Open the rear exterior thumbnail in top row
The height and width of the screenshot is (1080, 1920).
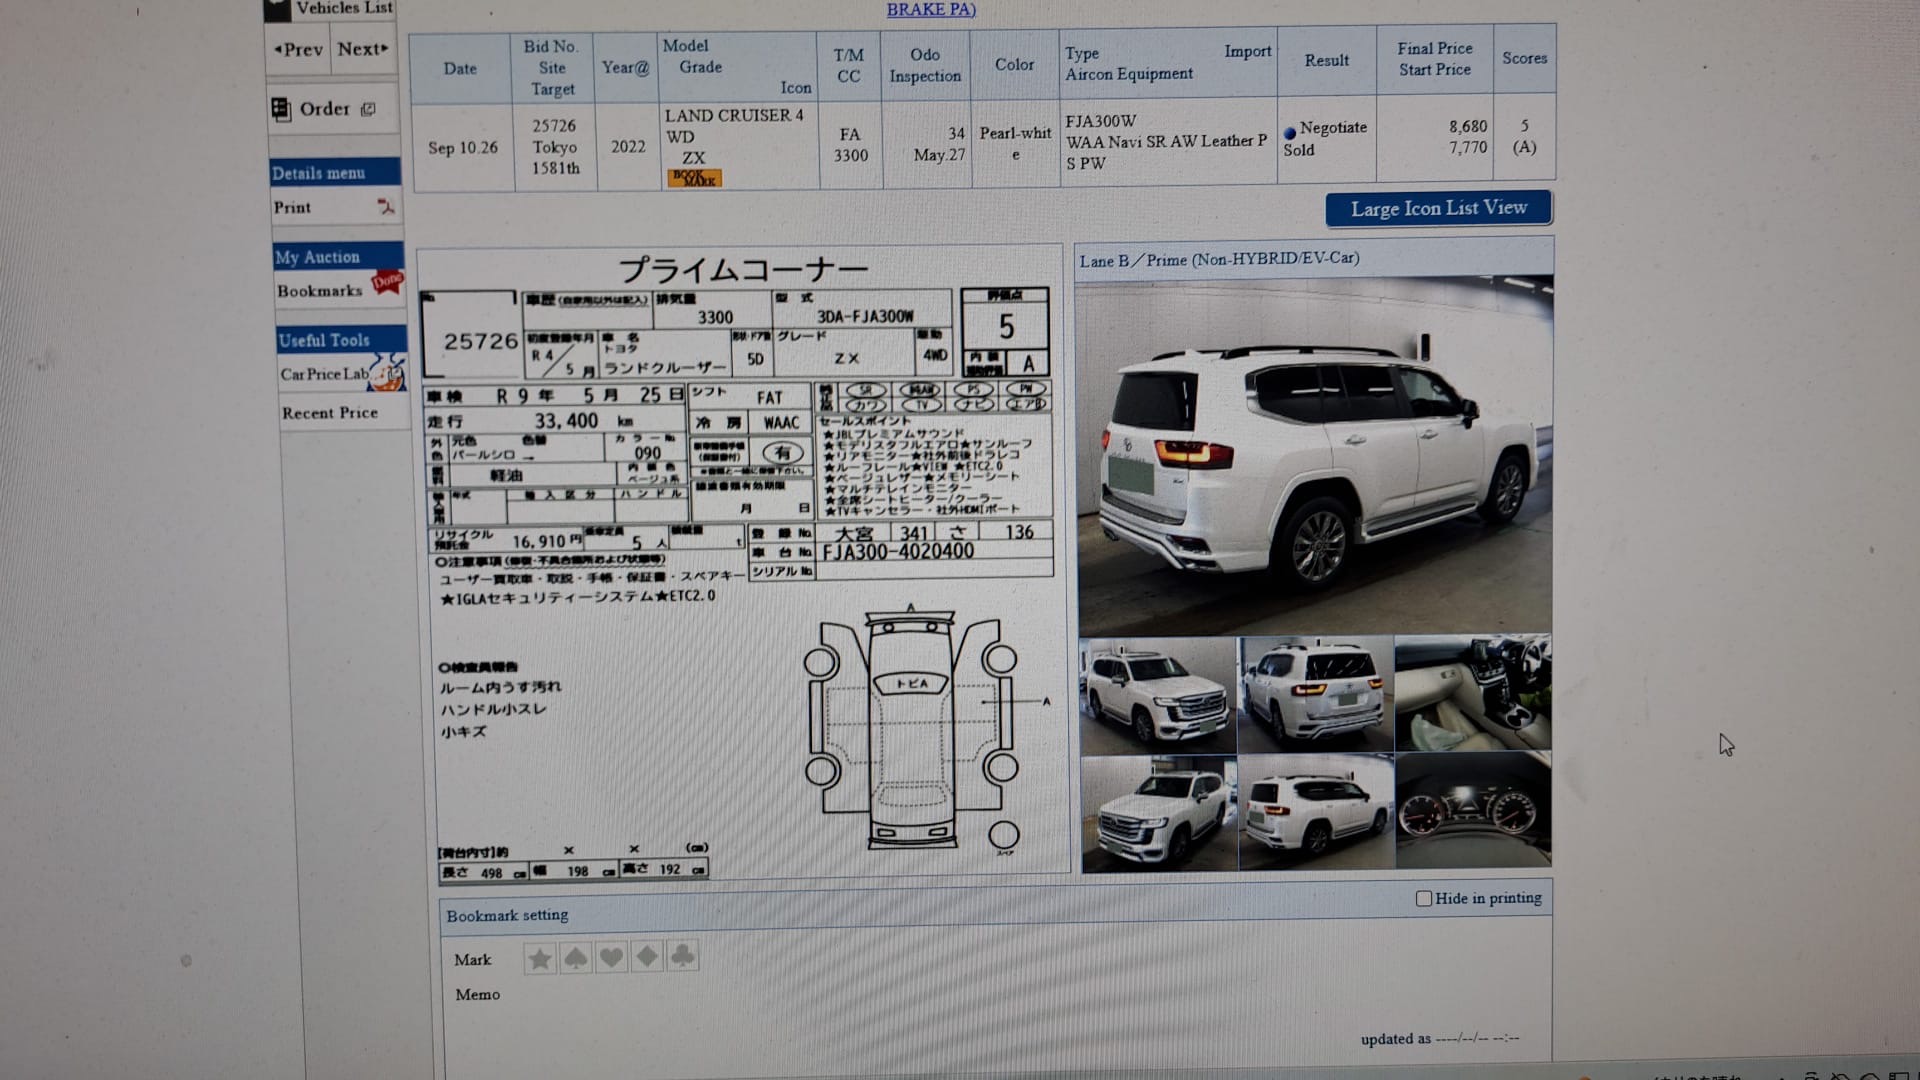1316,695
